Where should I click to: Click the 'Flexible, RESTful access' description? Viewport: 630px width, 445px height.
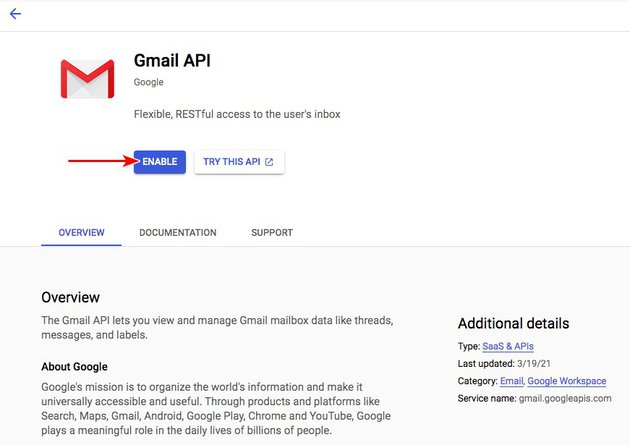(237, 114)
